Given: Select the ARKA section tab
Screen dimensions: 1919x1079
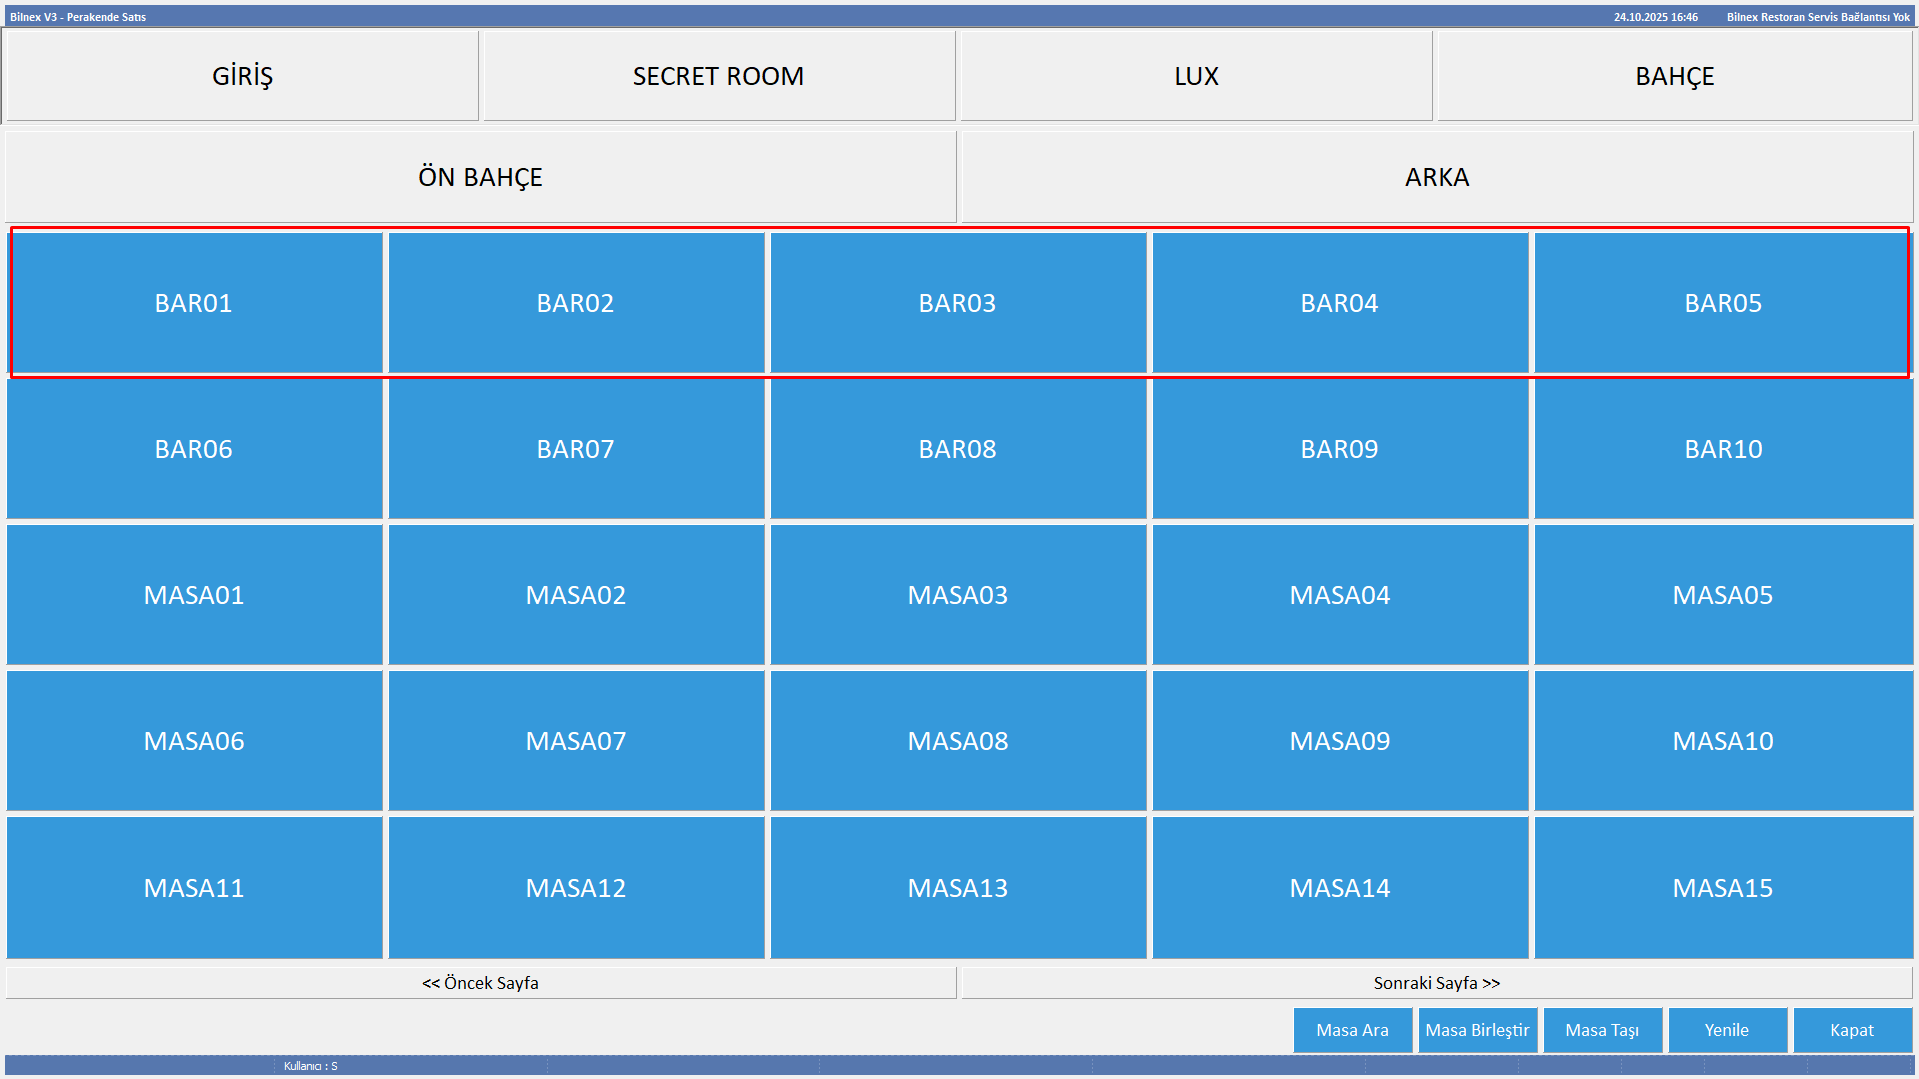Looking at the screenshot, I should pyautogui.click(x=1437, y=177).
